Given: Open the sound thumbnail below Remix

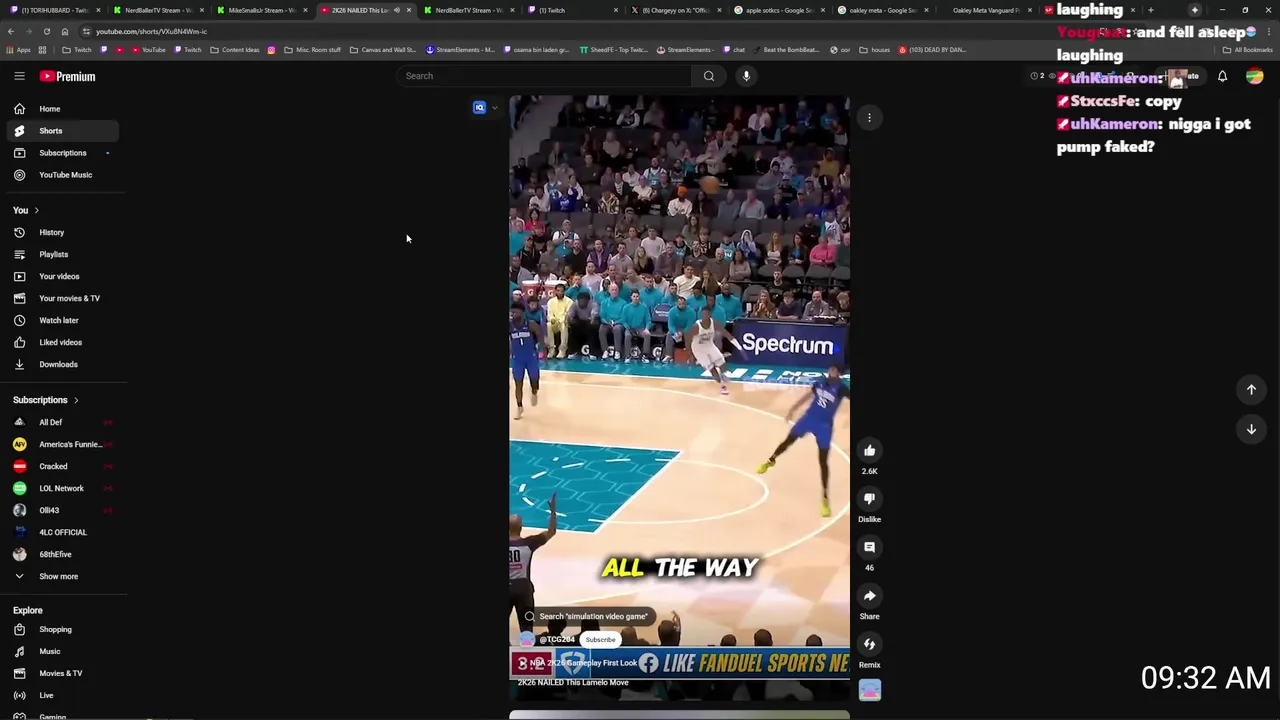Looking at the screenshot, I should point(869,690).
